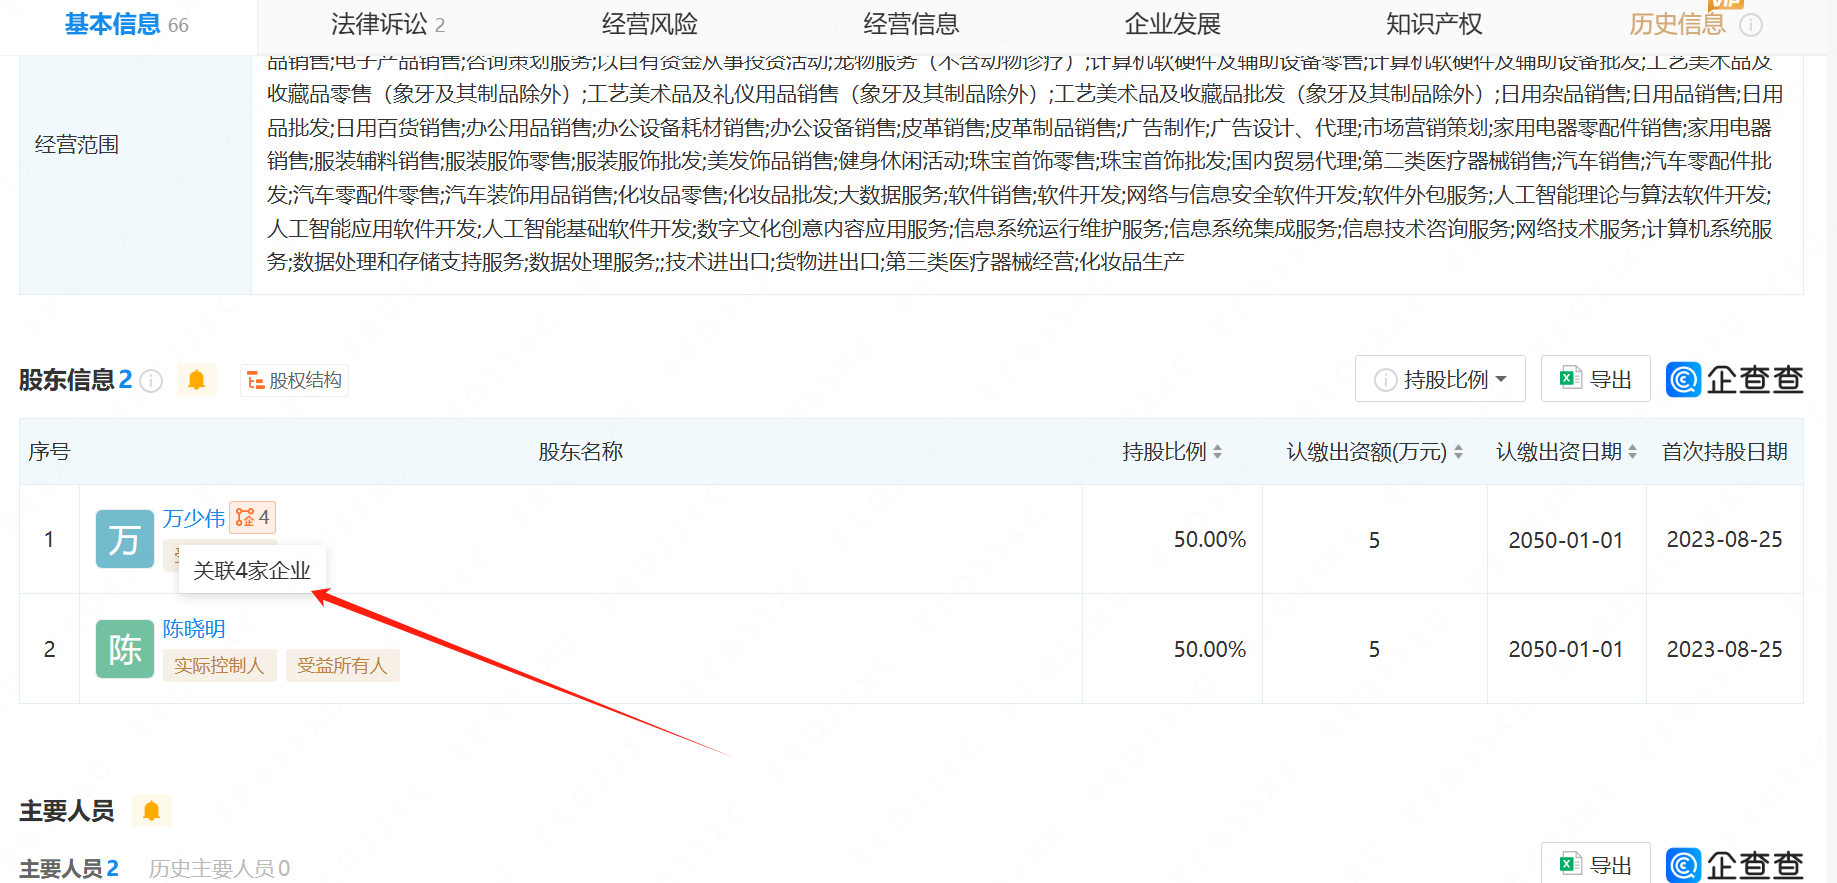This screenshot has height=883, width=1837.
Task: Export 主要人员 list with 导出 button
Action: pyautogui.click(x=1596, y=864)
